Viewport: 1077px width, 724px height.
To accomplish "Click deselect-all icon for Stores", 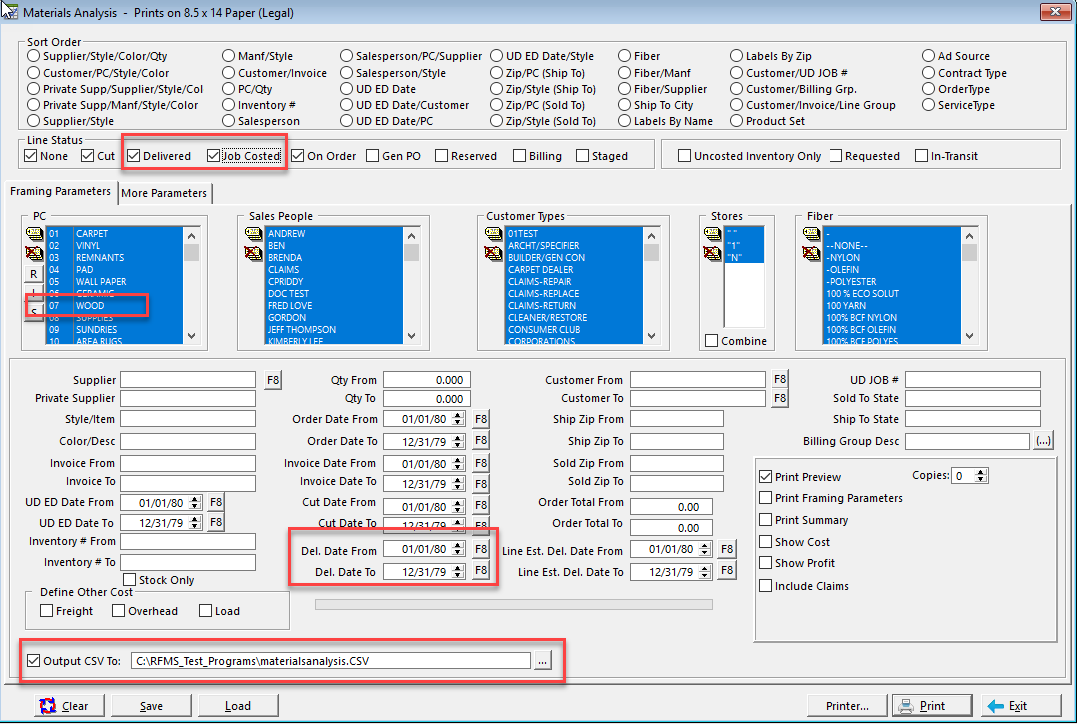I will tap(712, 253).
